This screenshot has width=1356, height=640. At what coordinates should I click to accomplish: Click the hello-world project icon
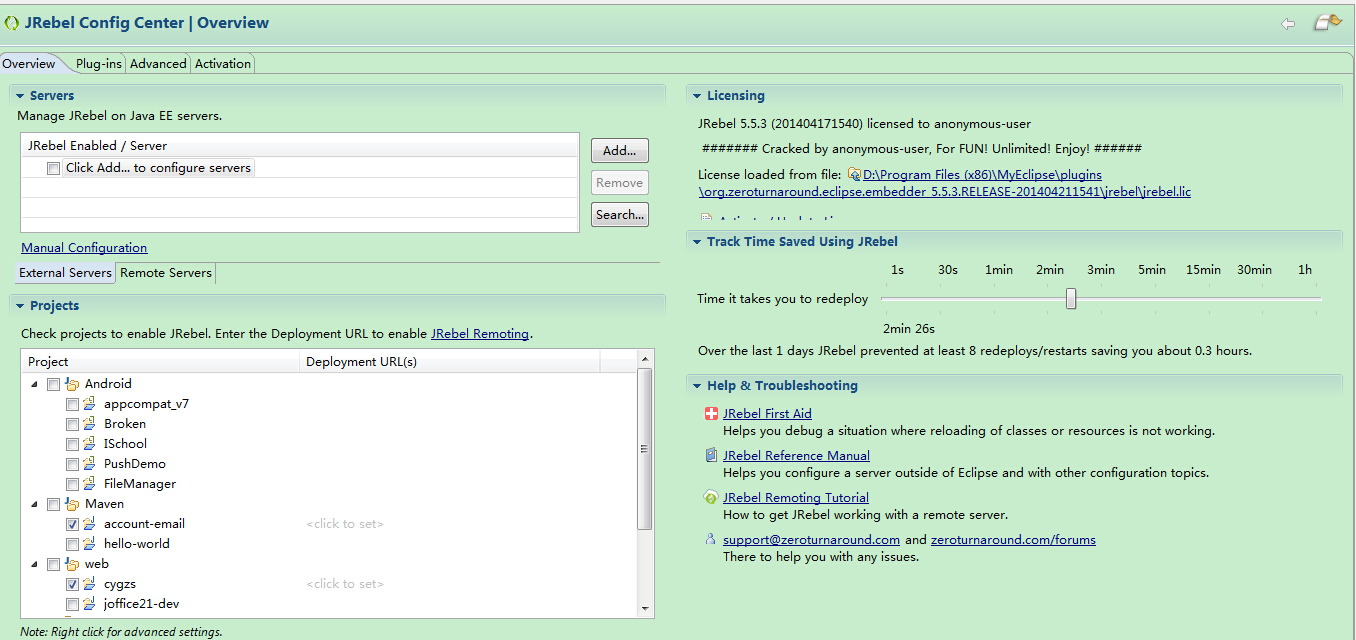(91, 544)
